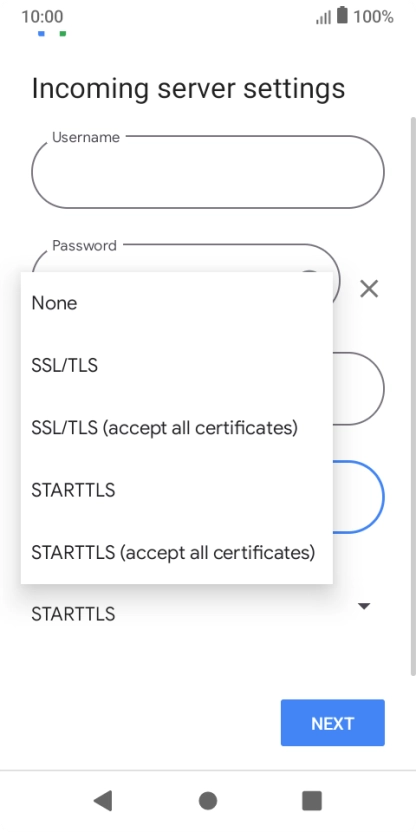Select the plain SSL/TLS option
Screen dimensions: 416x832
click(177, 366)
